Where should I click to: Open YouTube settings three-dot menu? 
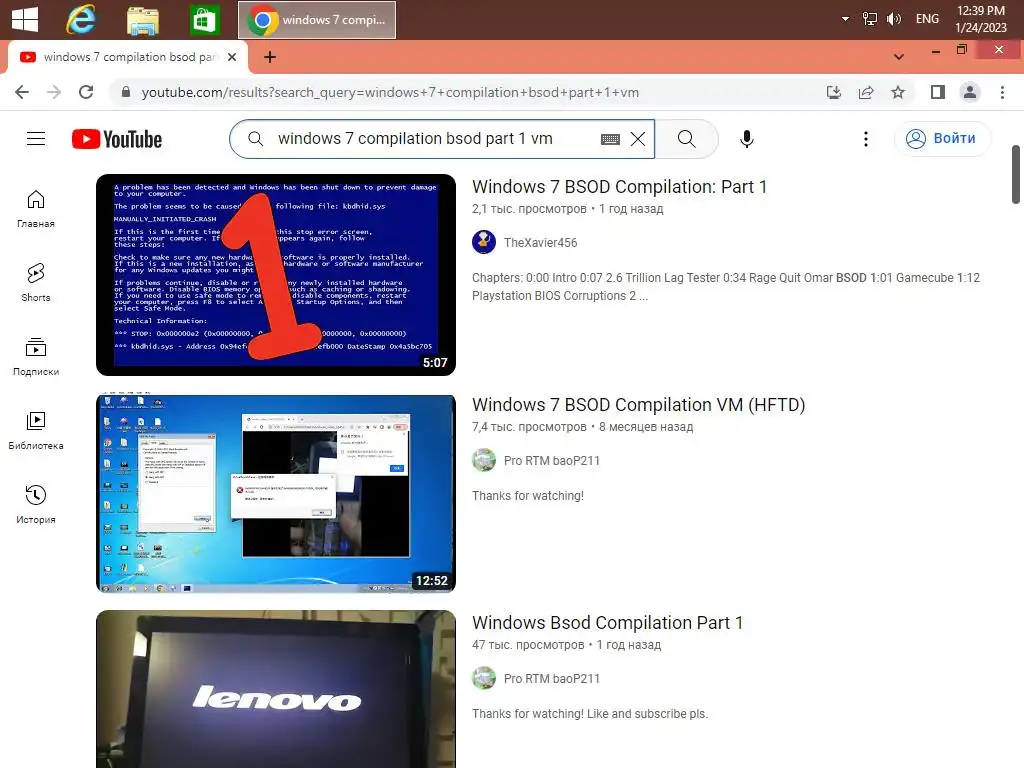coord(865,138)
